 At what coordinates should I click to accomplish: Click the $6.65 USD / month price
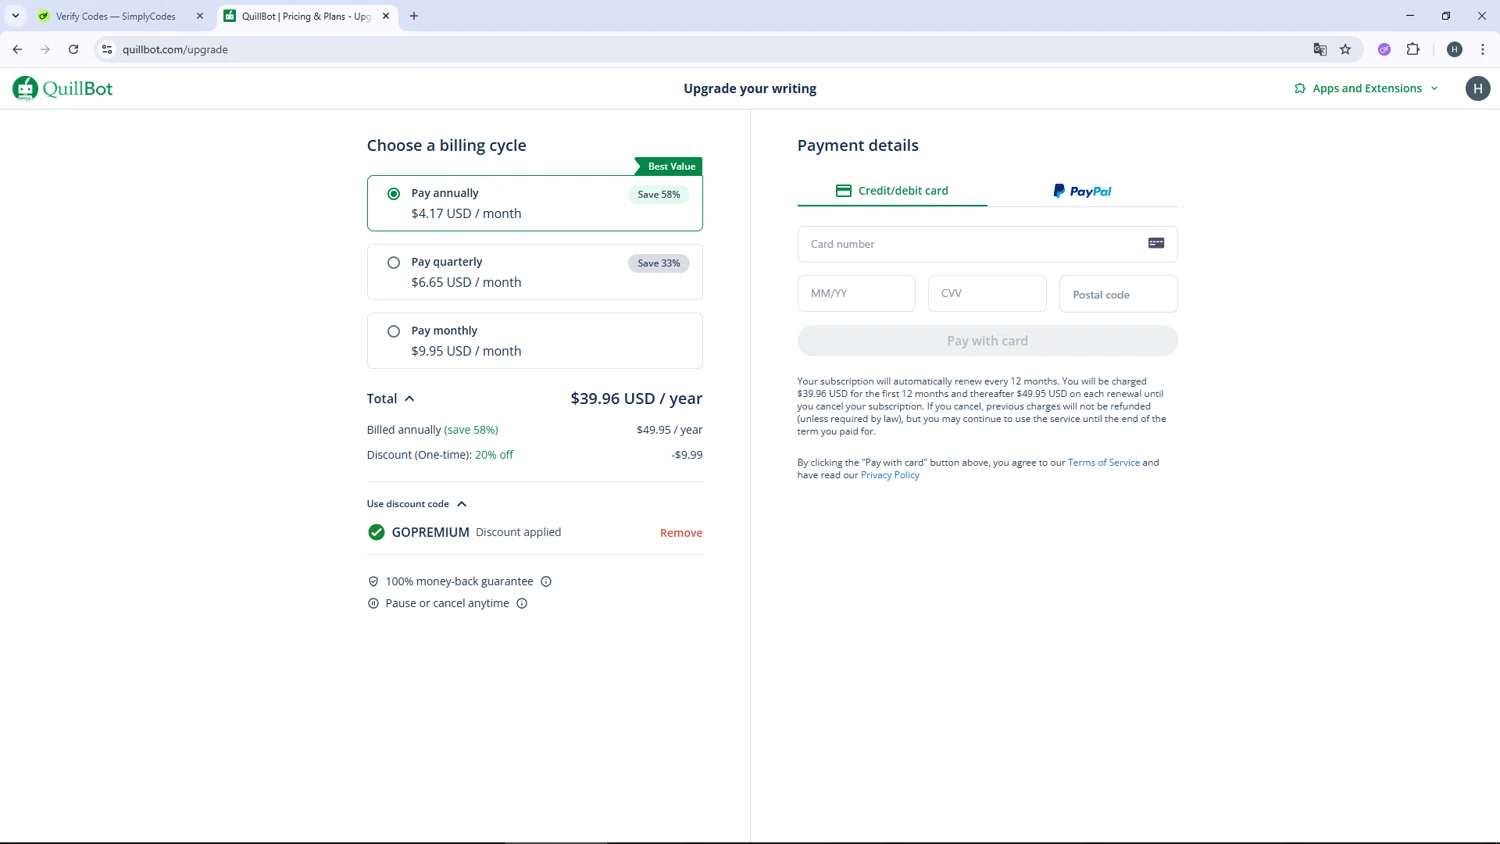(466, 283)
